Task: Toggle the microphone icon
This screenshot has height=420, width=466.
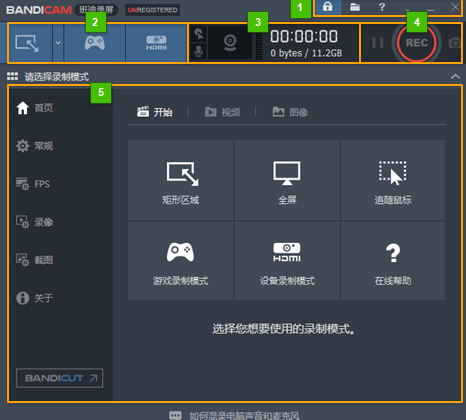Action: tap(199, 51)
